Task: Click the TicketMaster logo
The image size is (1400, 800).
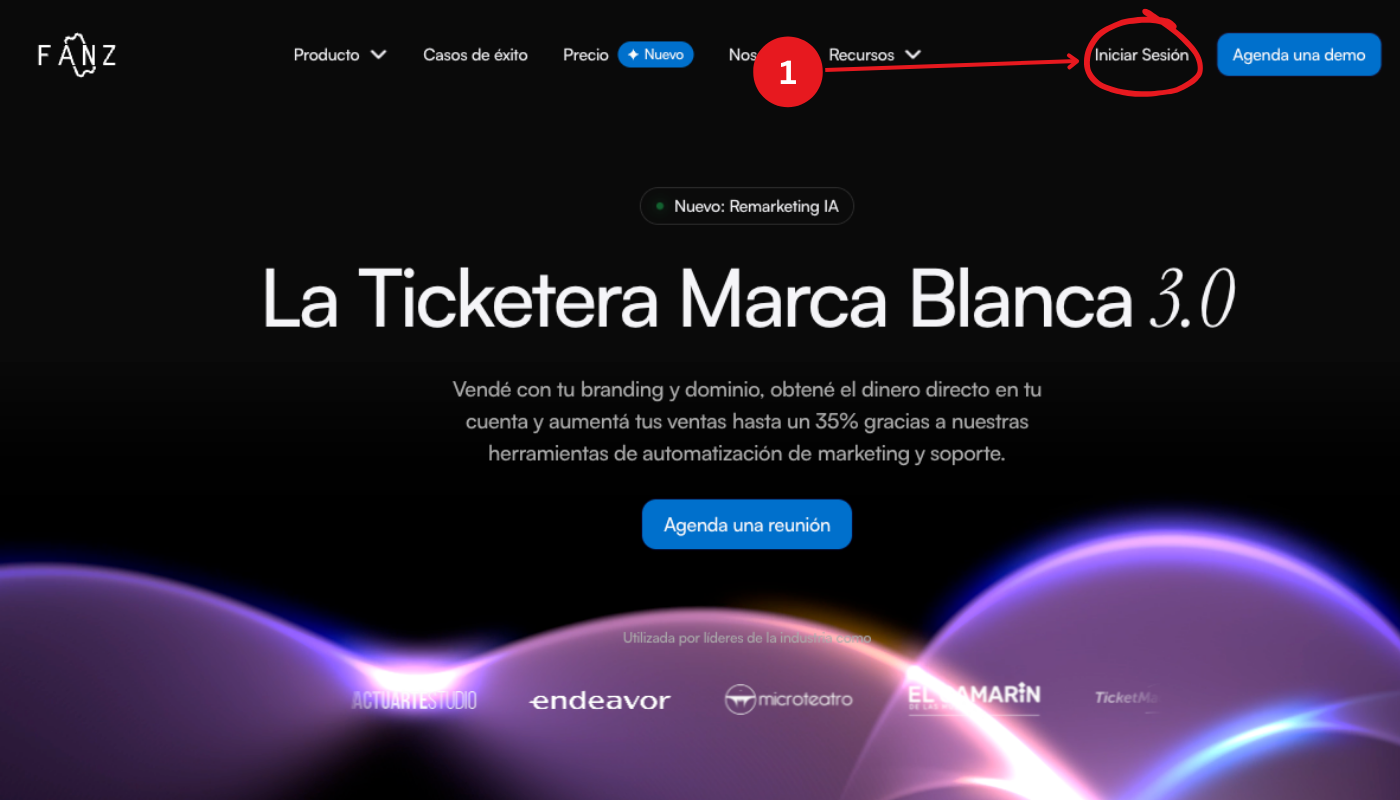Action: click(x=1126, y=699)
